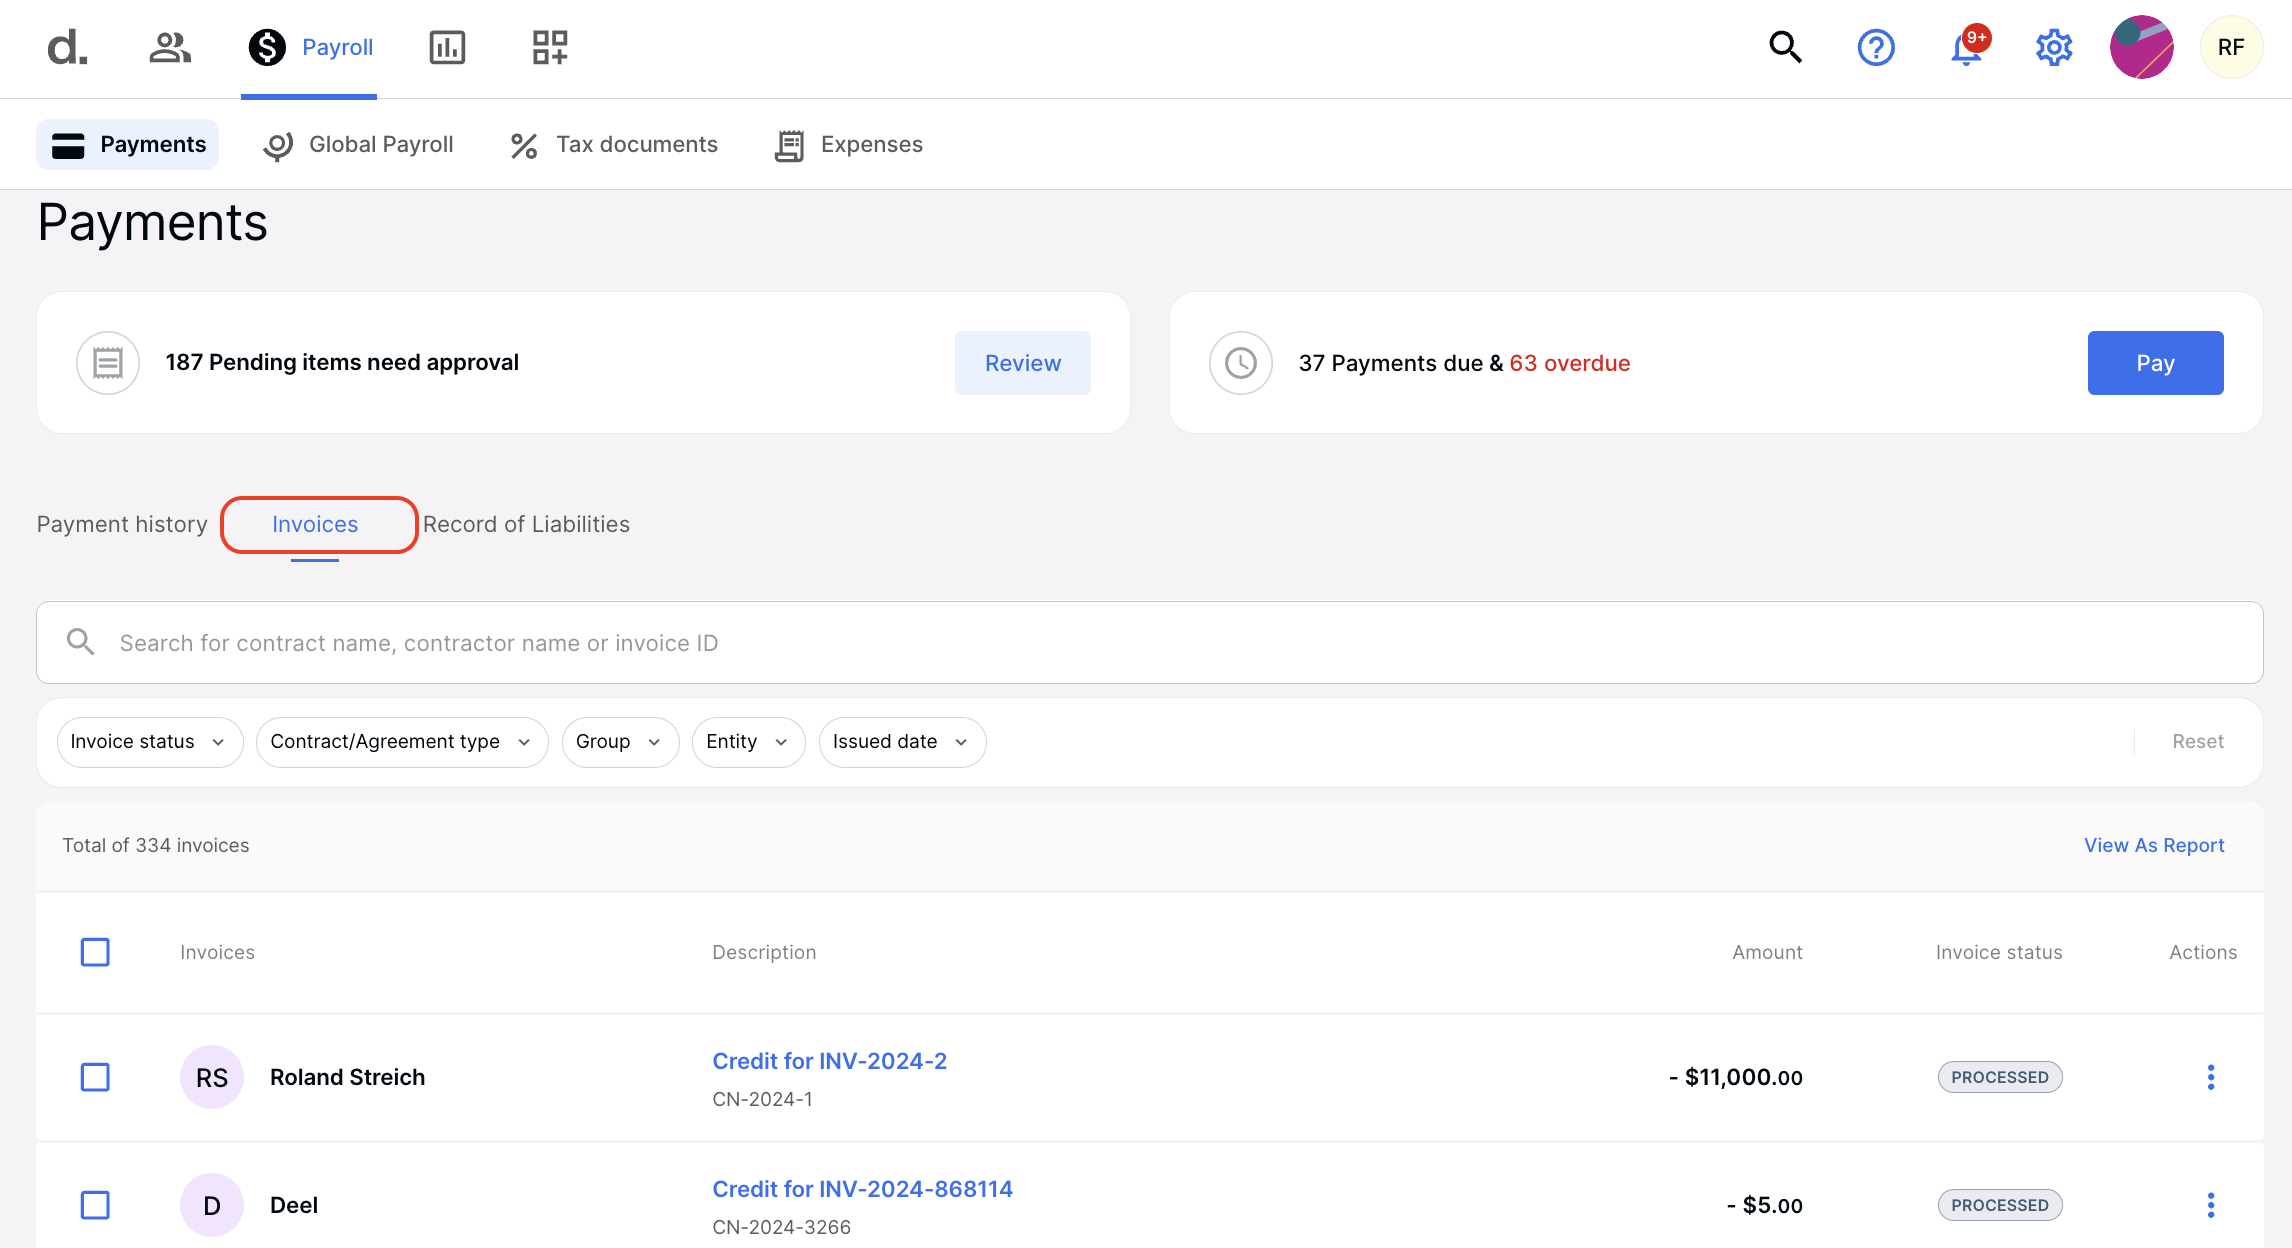The height and width of the screenshot is (1248, 2292).
Task: Open the Issued date filter
Action: click(900, 741)
